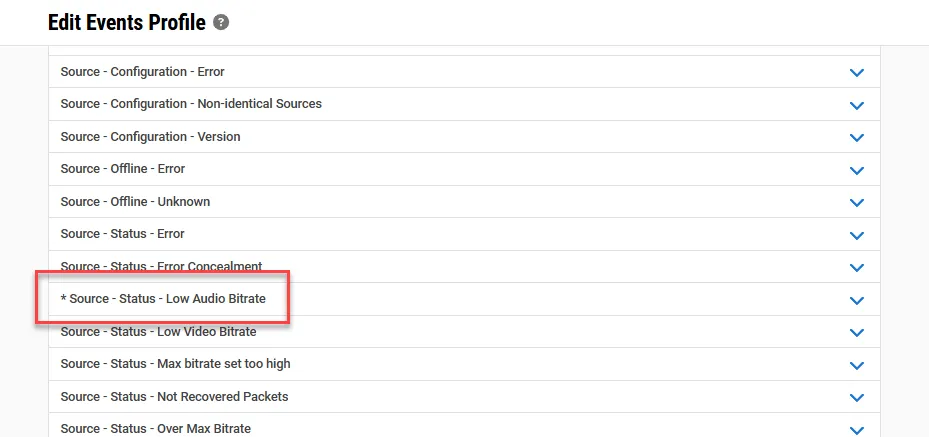This screenshot has height=437, width=929.
Task: Select Source - Status - Over Max Bitrate label
Action: 155,429
